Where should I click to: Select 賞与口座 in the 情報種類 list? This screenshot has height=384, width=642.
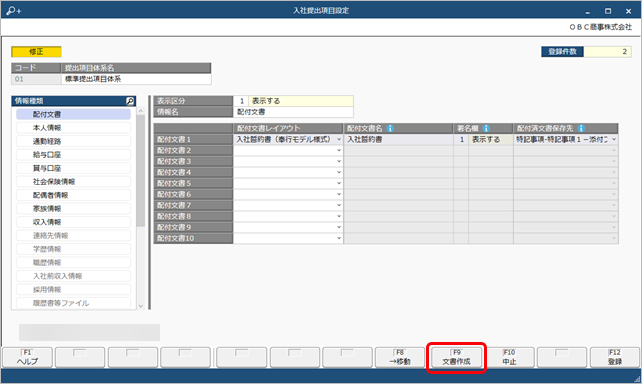click(x=73, y=168)
